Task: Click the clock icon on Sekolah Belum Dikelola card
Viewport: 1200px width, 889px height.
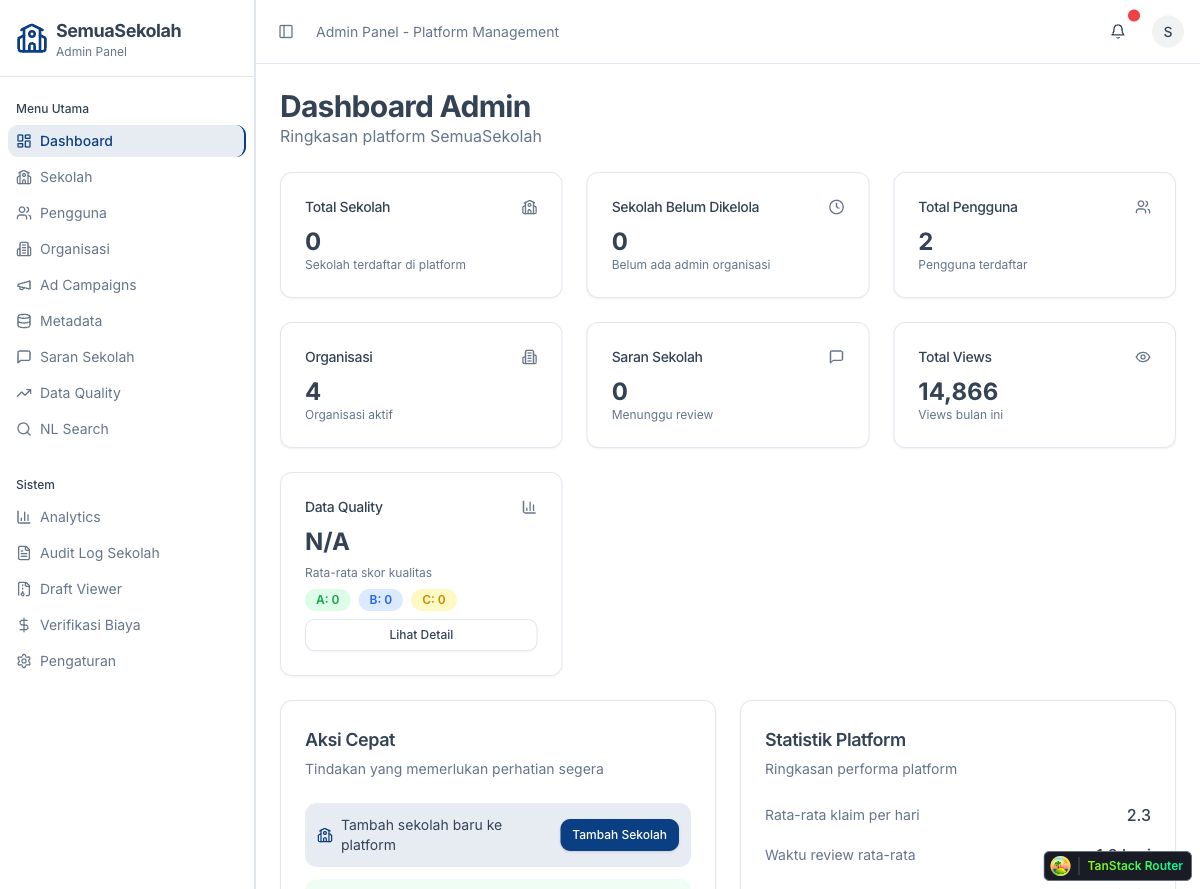Action: (x=836, y=207)
